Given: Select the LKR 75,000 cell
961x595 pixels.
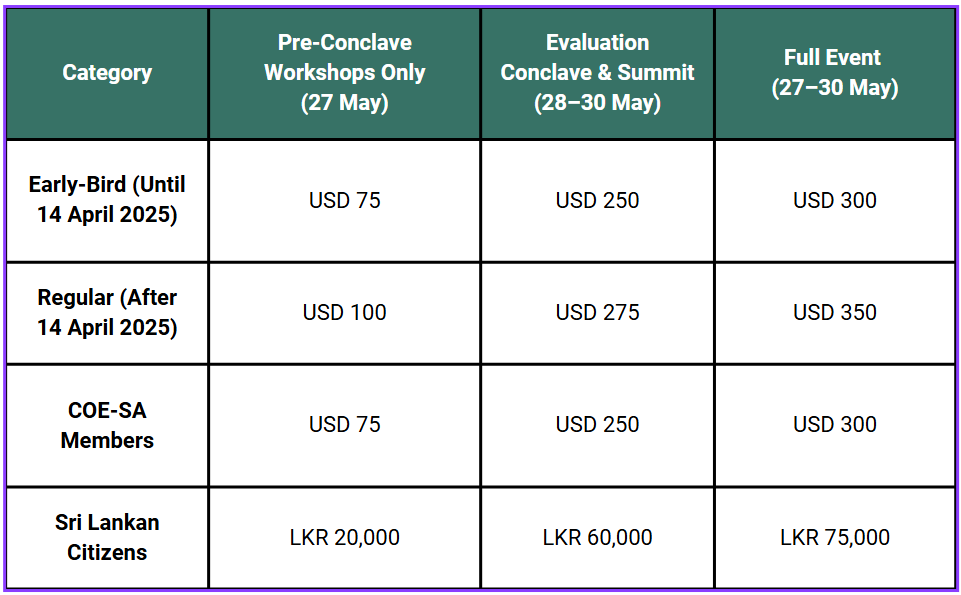Looking at the screenshot, I should 835,537.
